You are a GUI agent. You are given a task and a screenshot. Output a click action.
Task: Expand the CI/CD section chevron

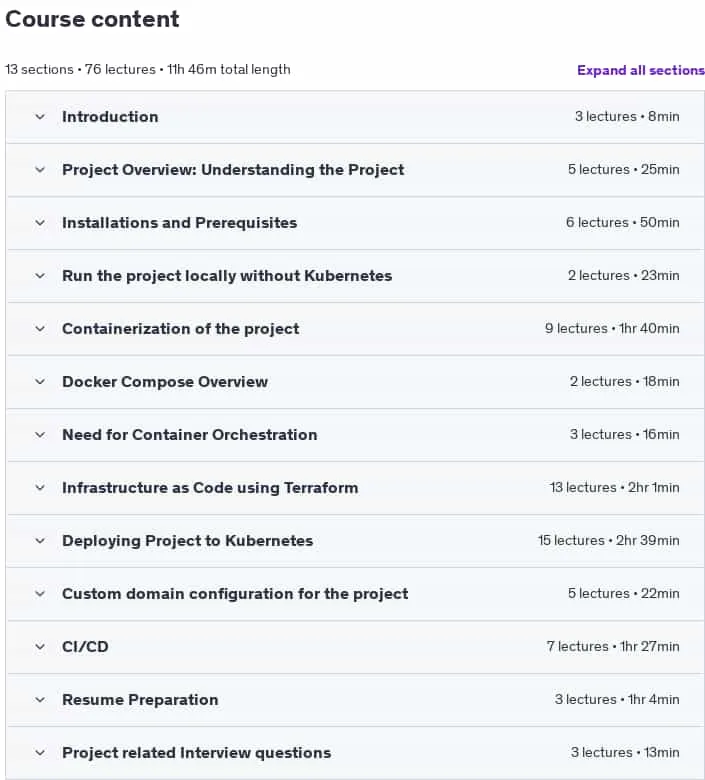(40, 647)
